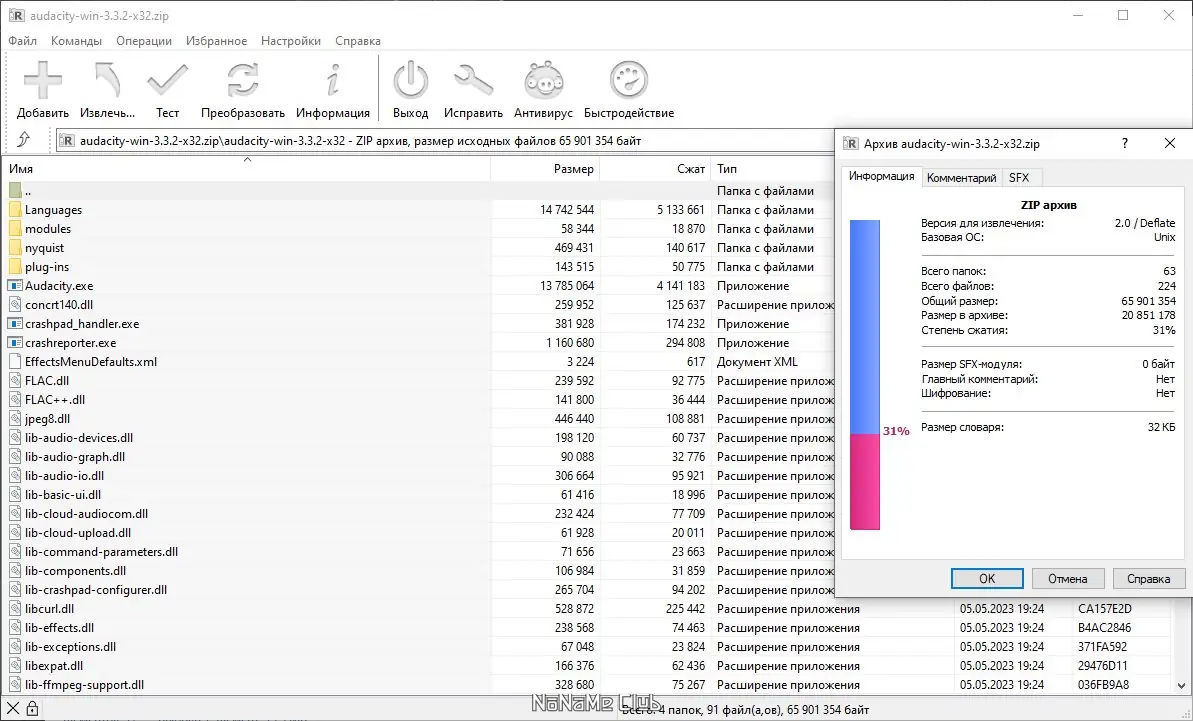Click the Languages folder icon
The height and width of the screenshot is (721, 1193).
pyautogui.click(x=15, y=210)
